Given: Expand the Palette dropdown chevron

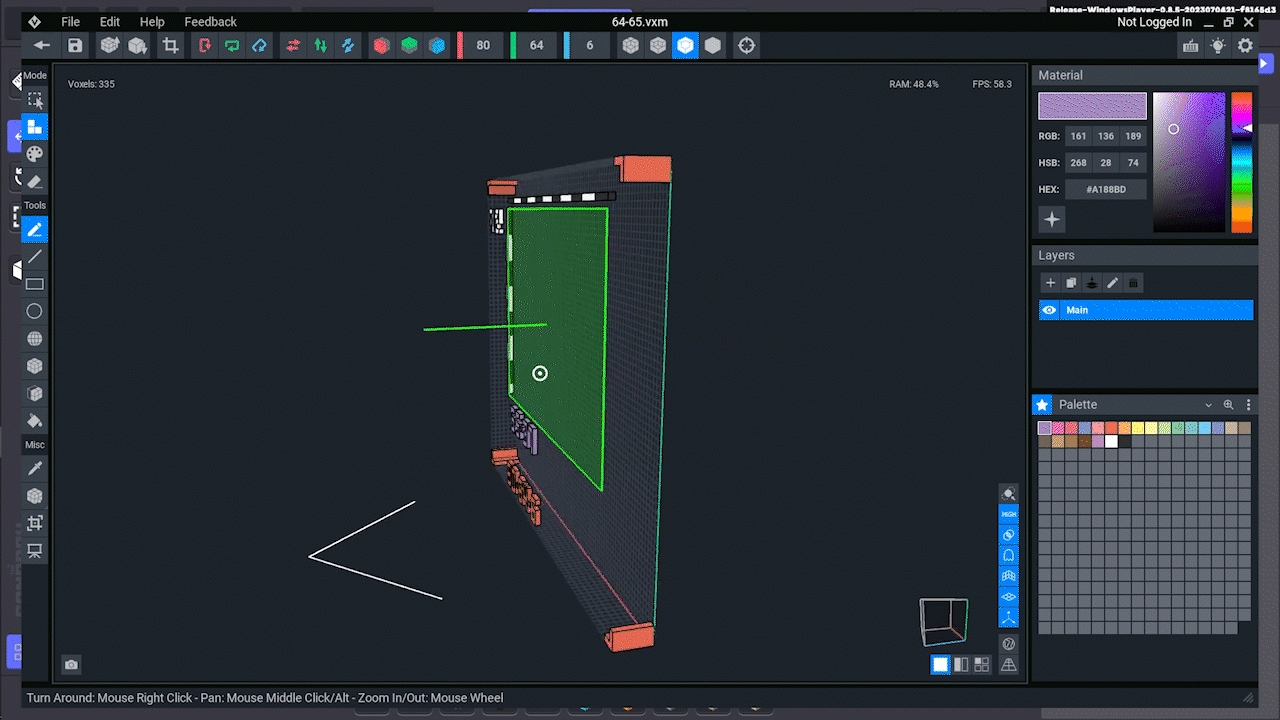Looking at the screenshot, I should [1208, 405].
